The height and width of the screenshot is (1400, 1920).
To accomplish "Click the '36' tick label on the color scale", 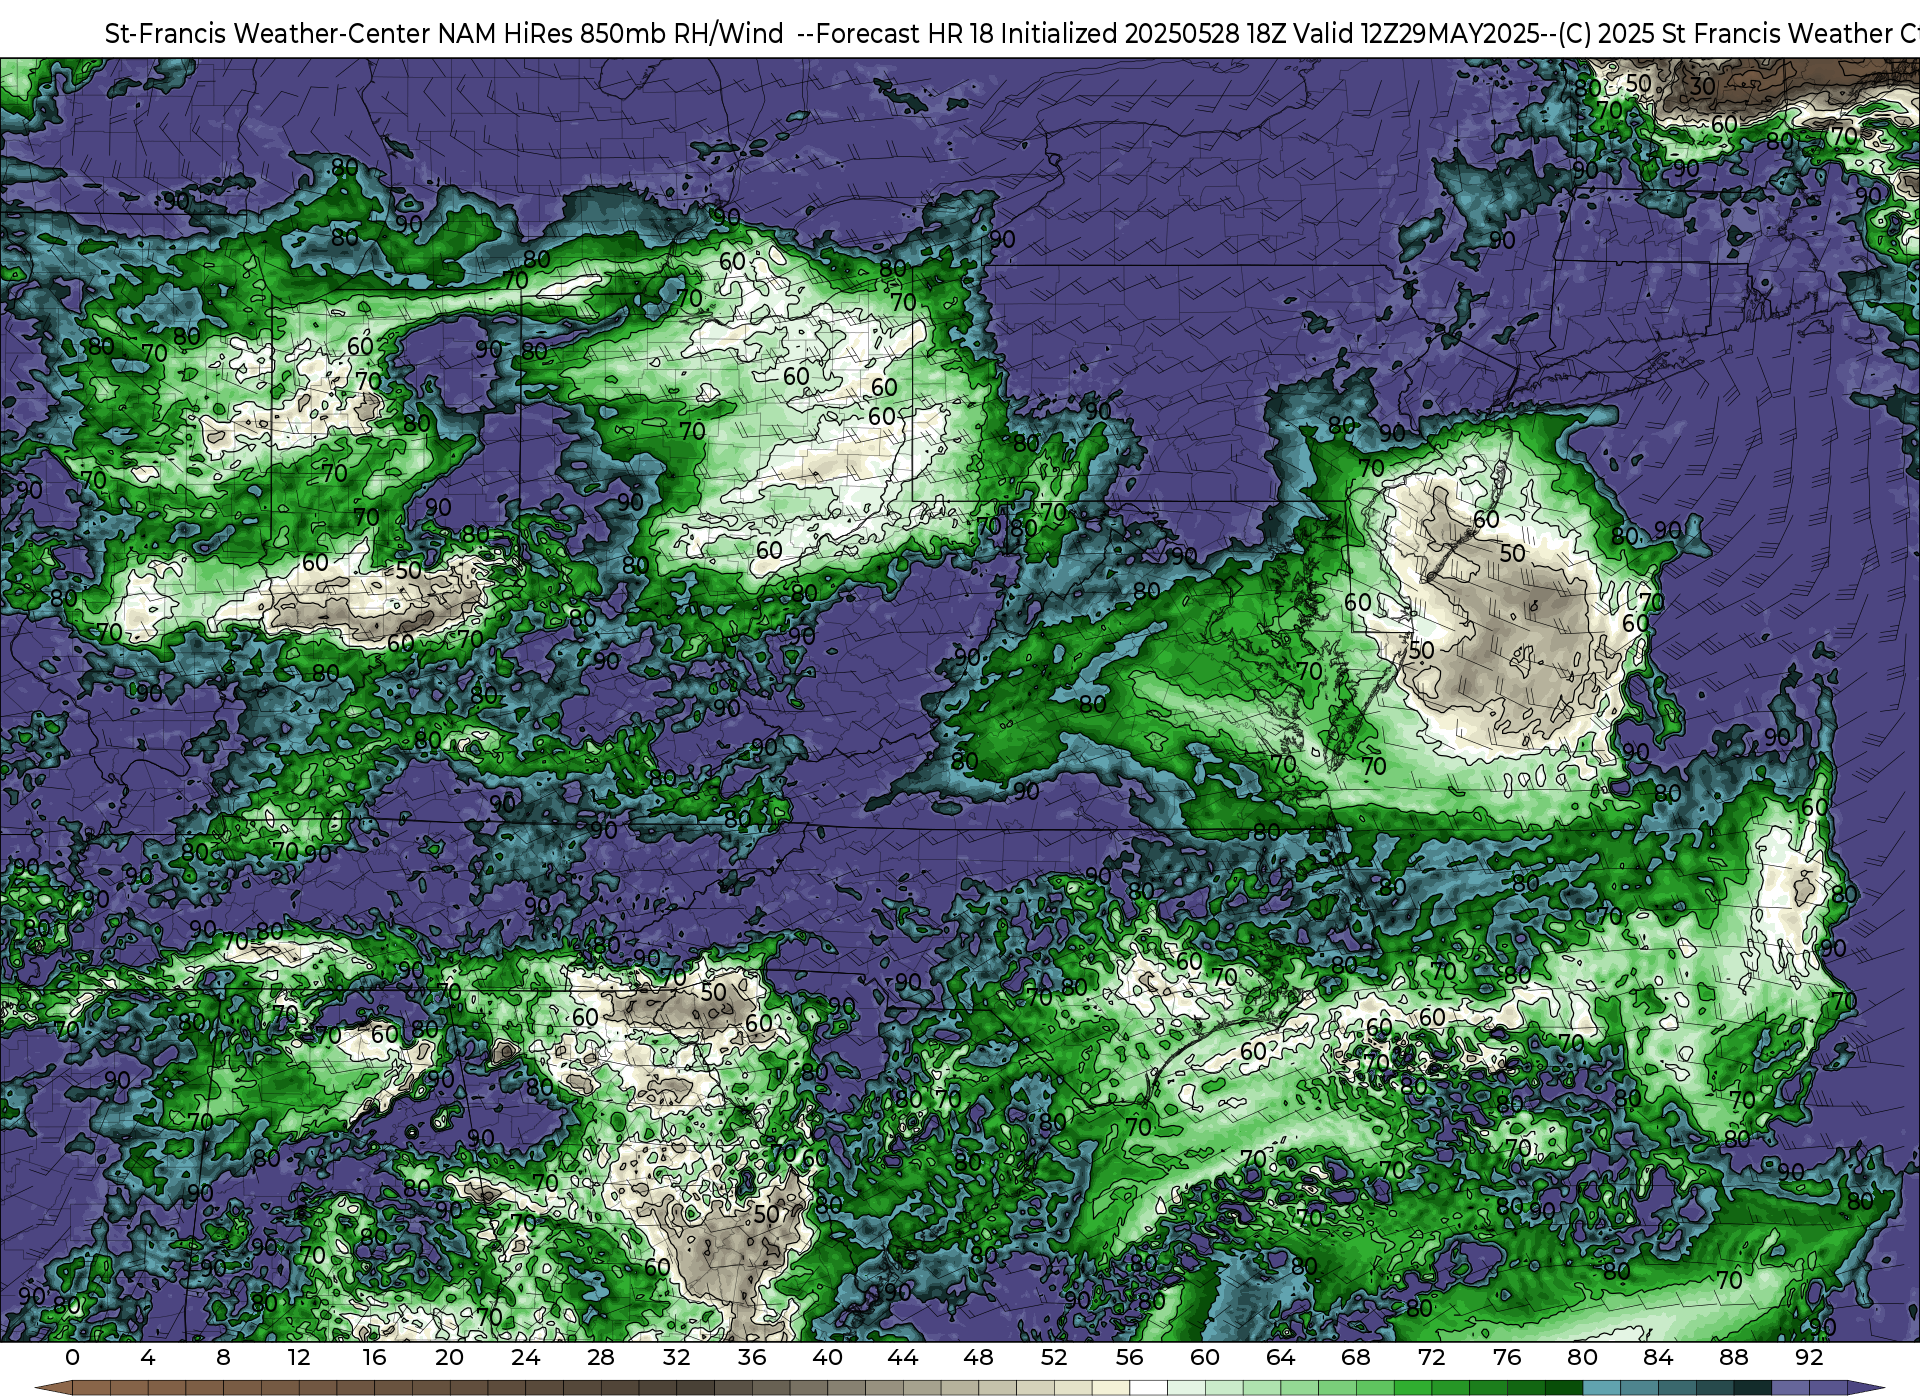I will pyautogui.click(x=752, y=1358).
